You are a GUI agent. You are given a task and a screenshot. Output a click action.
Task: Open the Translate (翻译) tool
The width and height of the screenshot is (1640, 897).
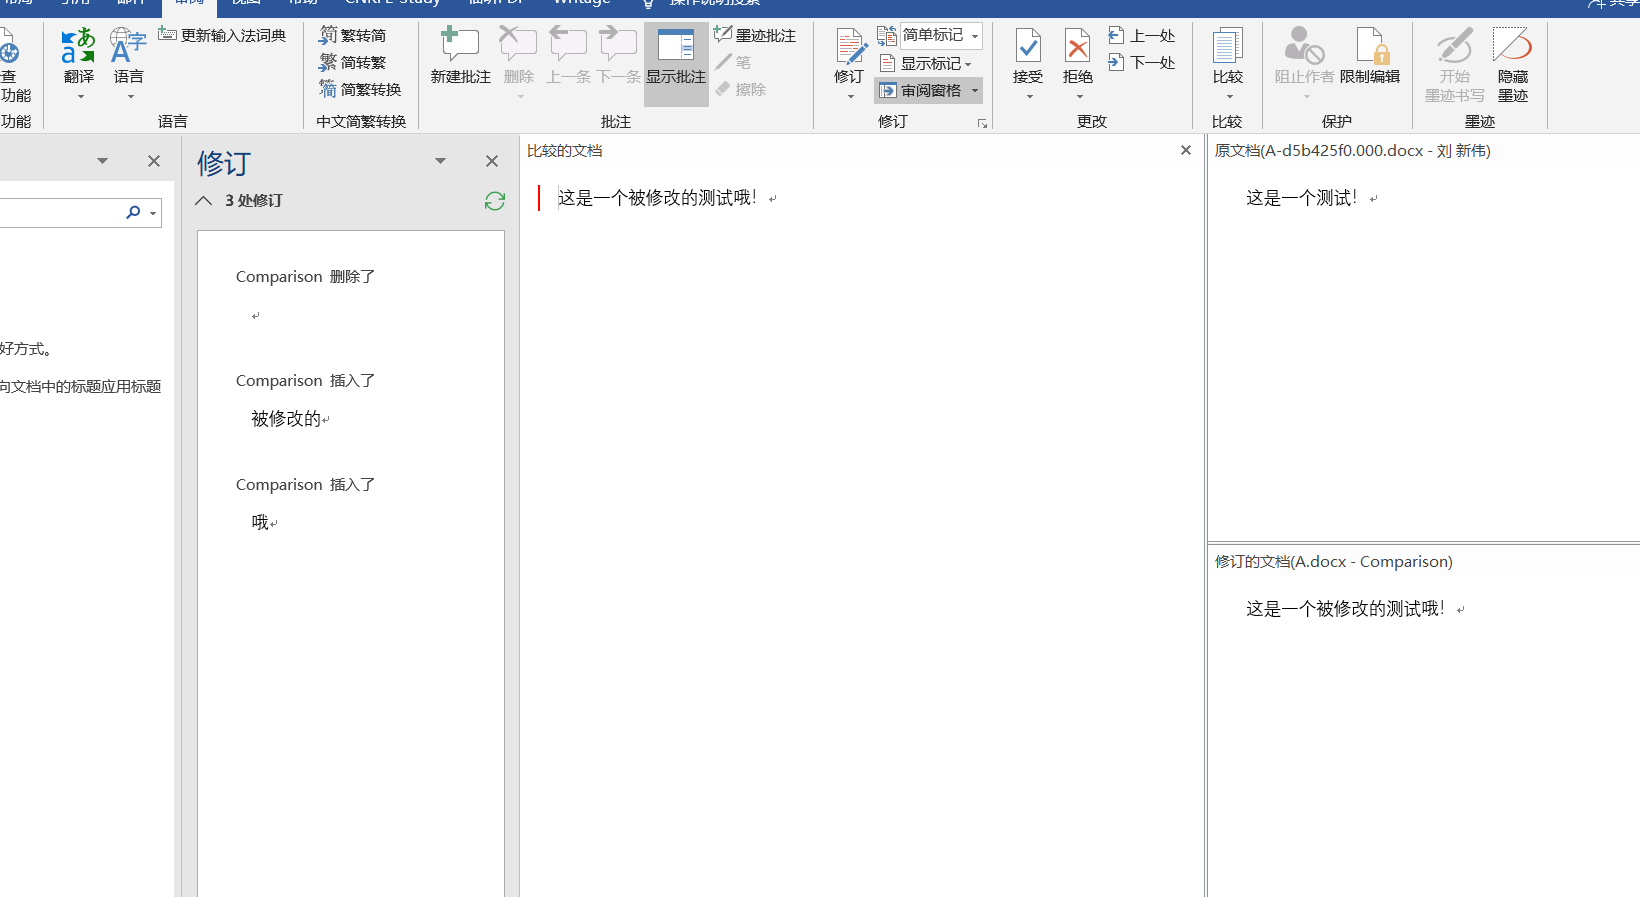78,56
